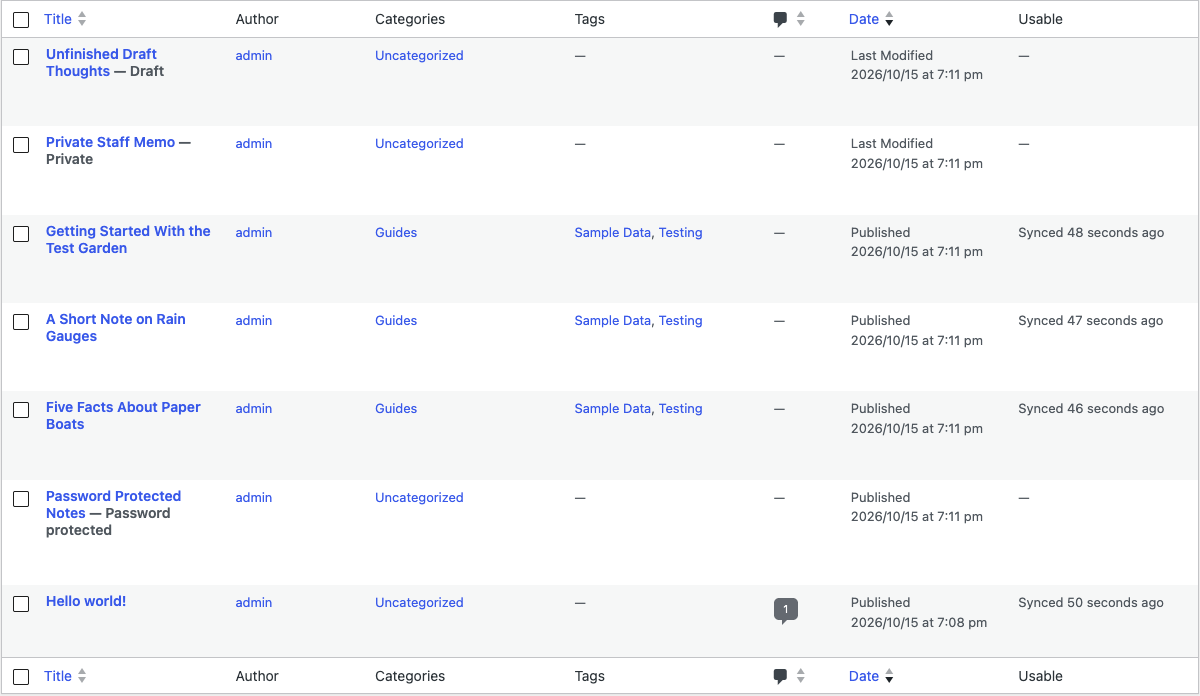Select the Private Staff Memo checkbox

pos(21,145)
